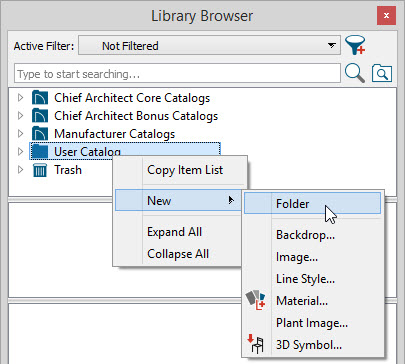Click the Material swatches icon in submenu

[256, 300]
